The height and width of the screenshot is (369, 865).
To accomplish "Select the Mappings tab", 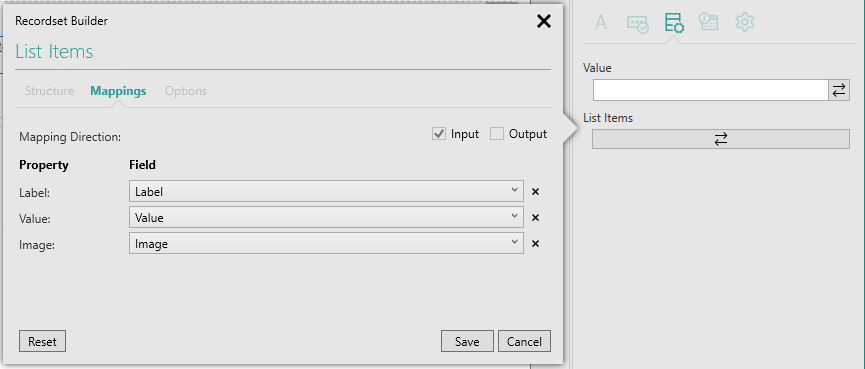I will [x=118, y=91].
